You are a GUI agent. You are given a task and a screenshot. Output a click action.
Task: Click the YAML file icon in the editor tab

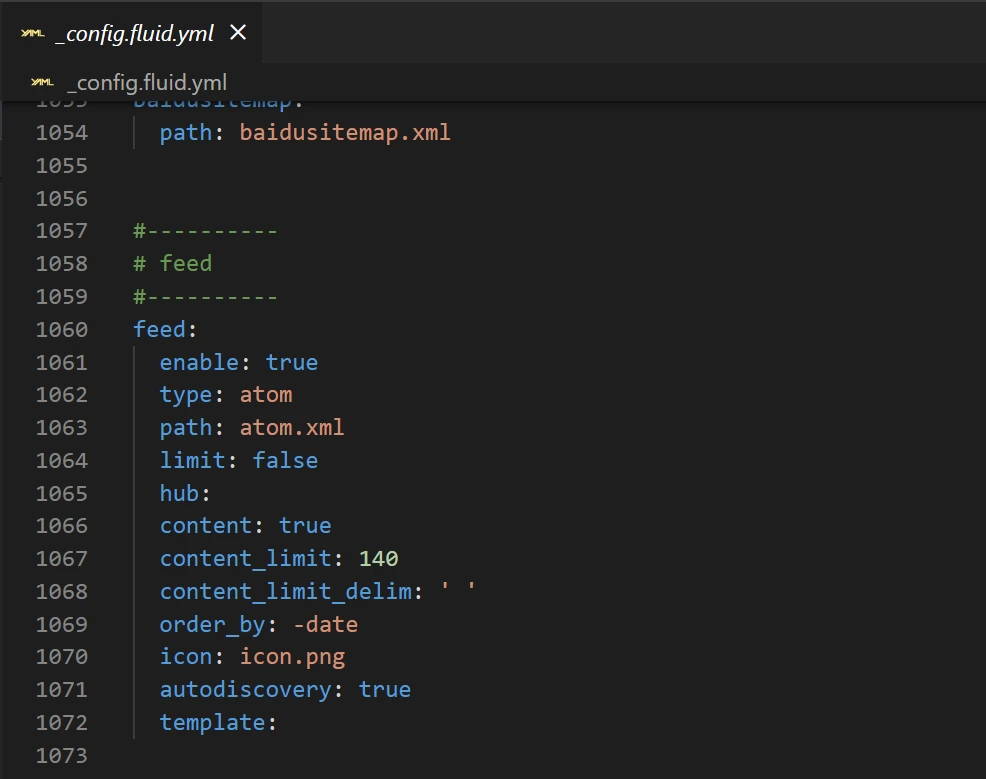(32, 34)
